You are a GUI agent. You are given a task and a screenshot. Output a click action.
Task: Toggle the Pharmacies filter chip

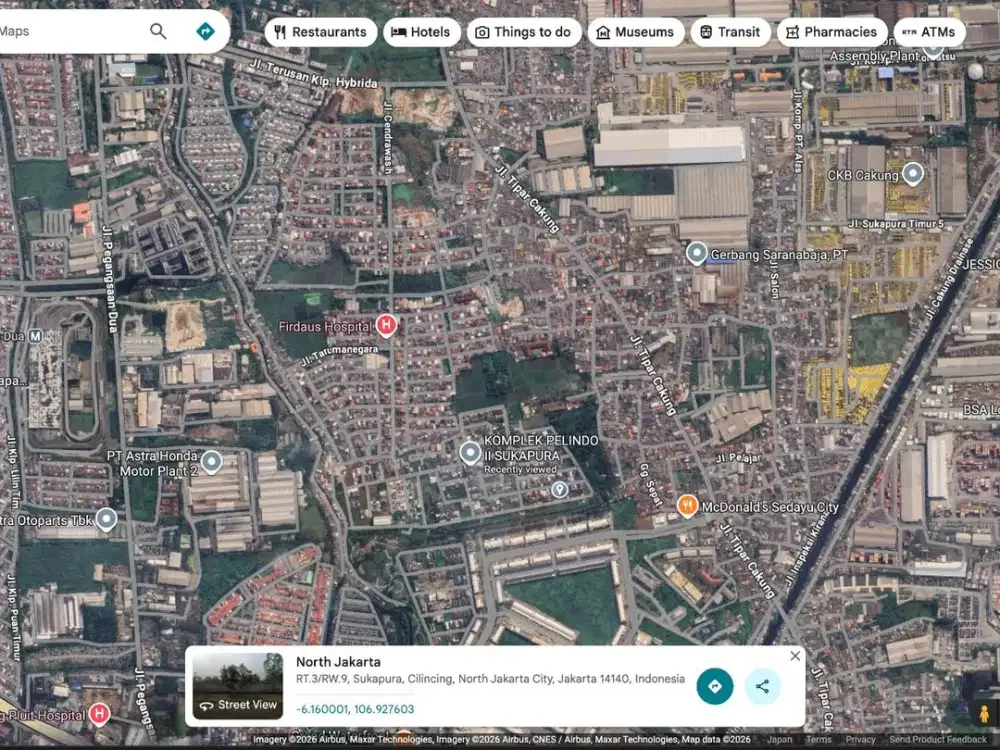point(831,31)
